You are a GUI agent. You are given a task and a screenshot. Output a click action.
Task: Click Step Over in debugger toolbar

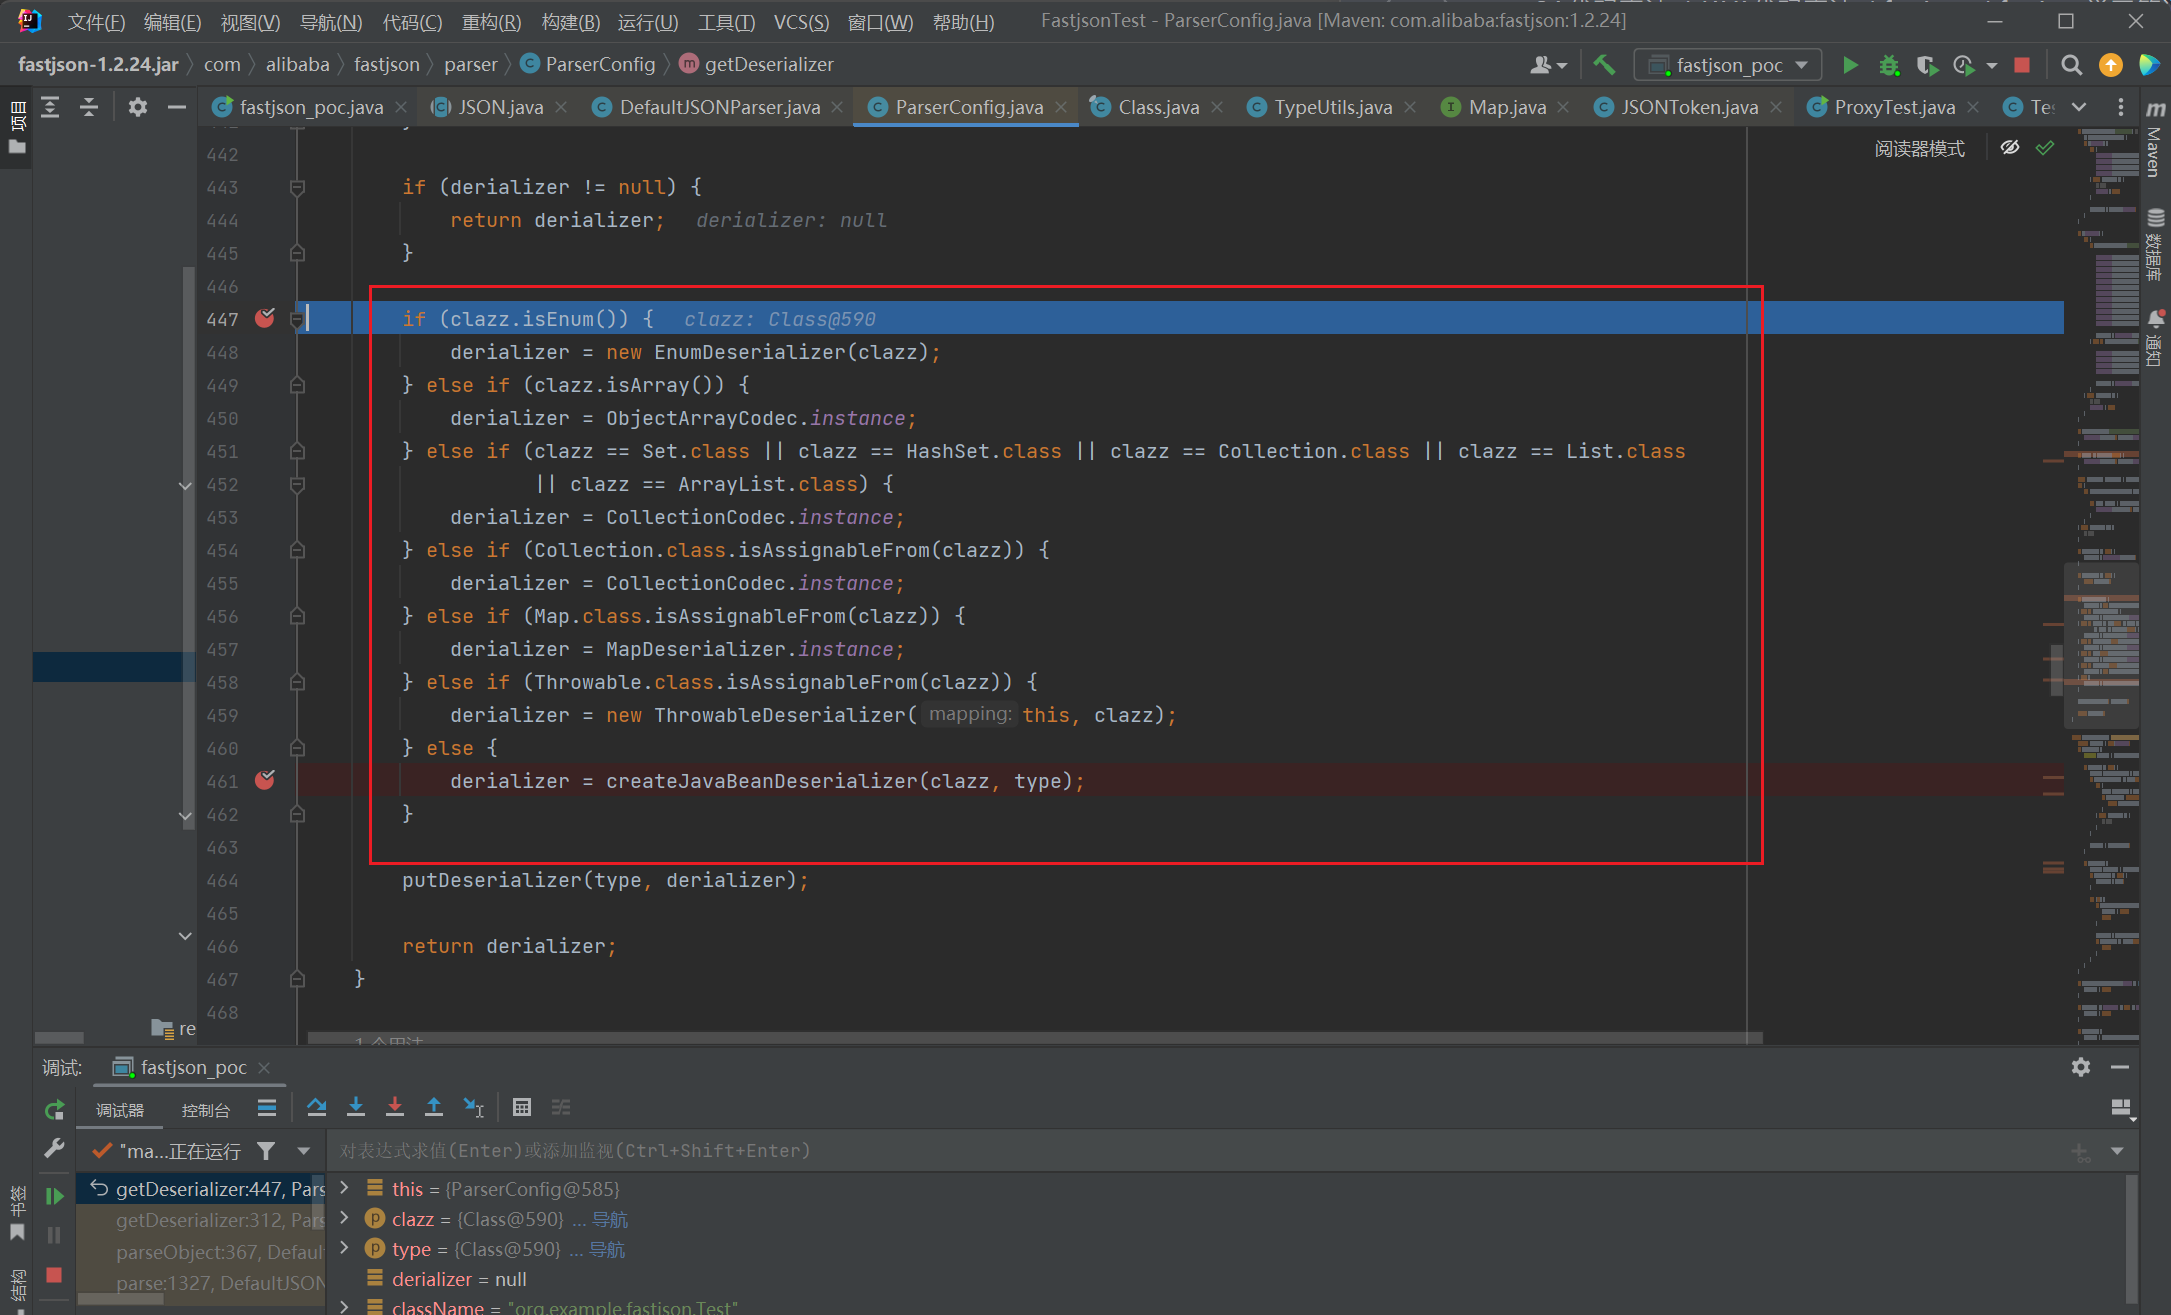pos(317,1107)
